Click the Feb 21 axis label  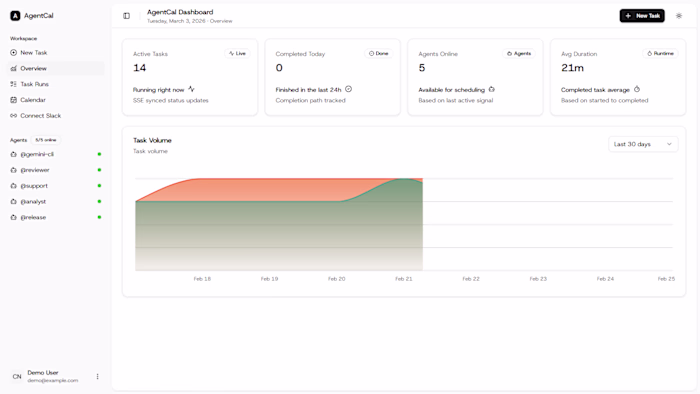(404, 279)
